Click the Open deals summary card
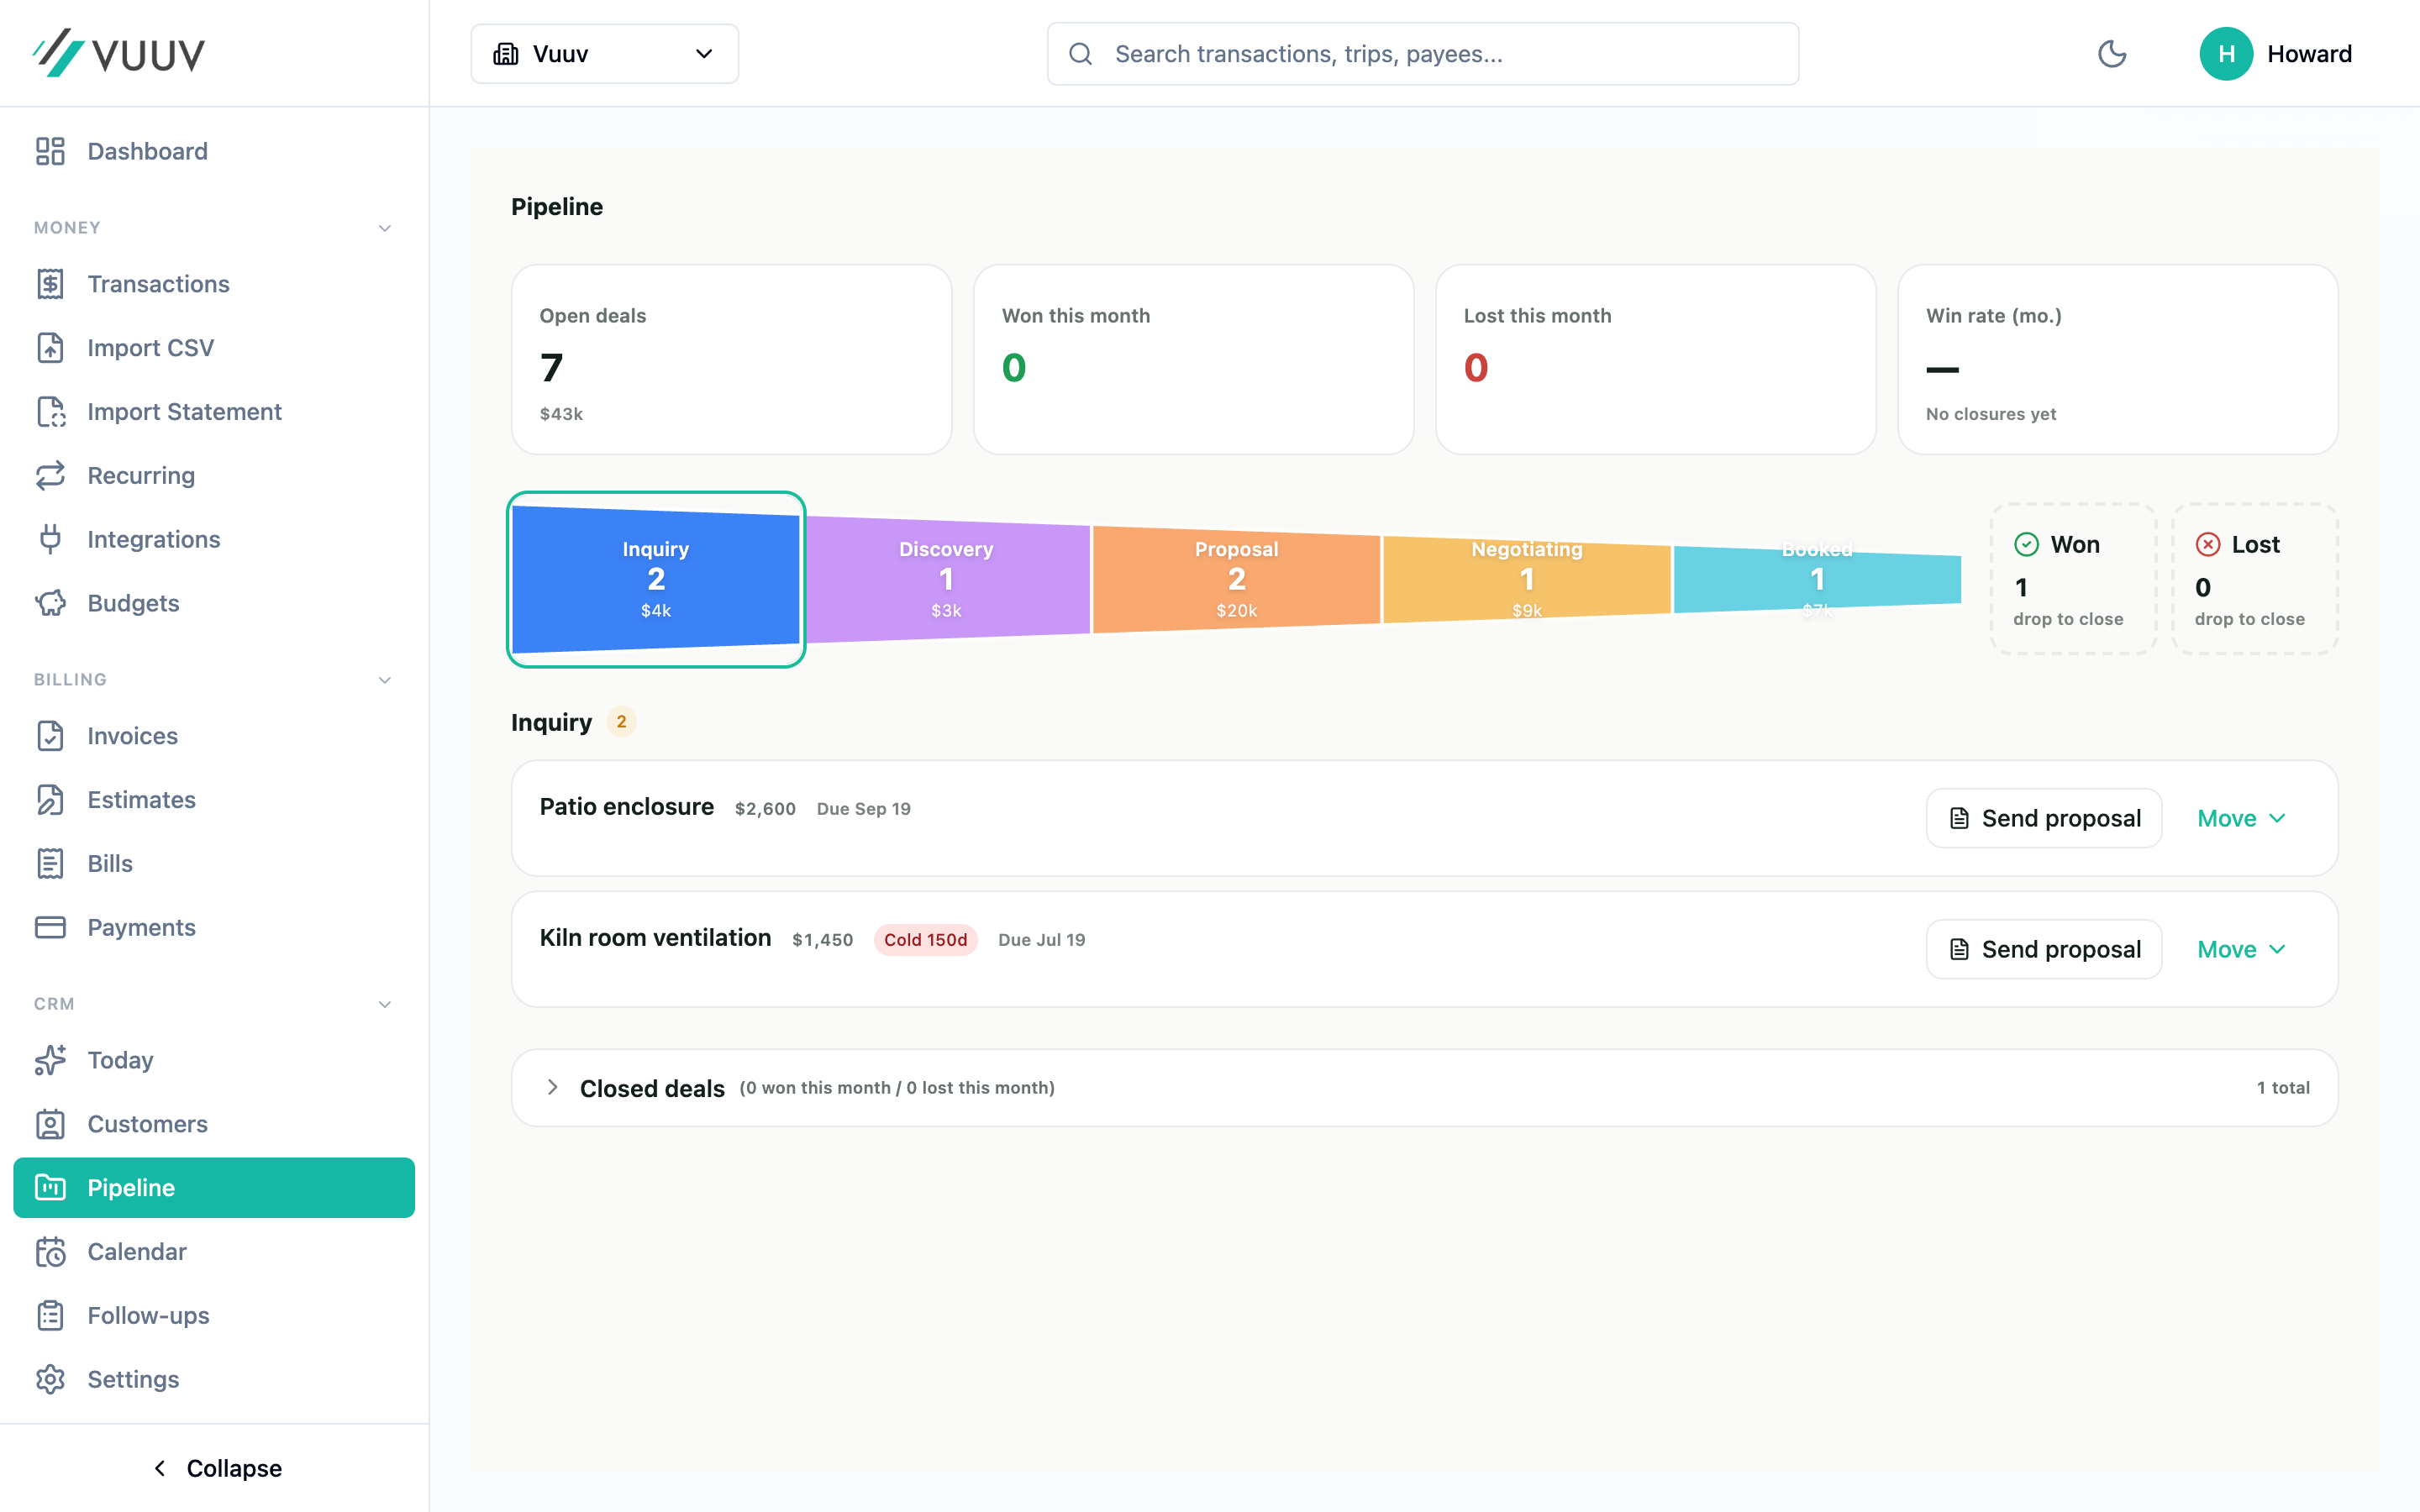 (731, 360)
